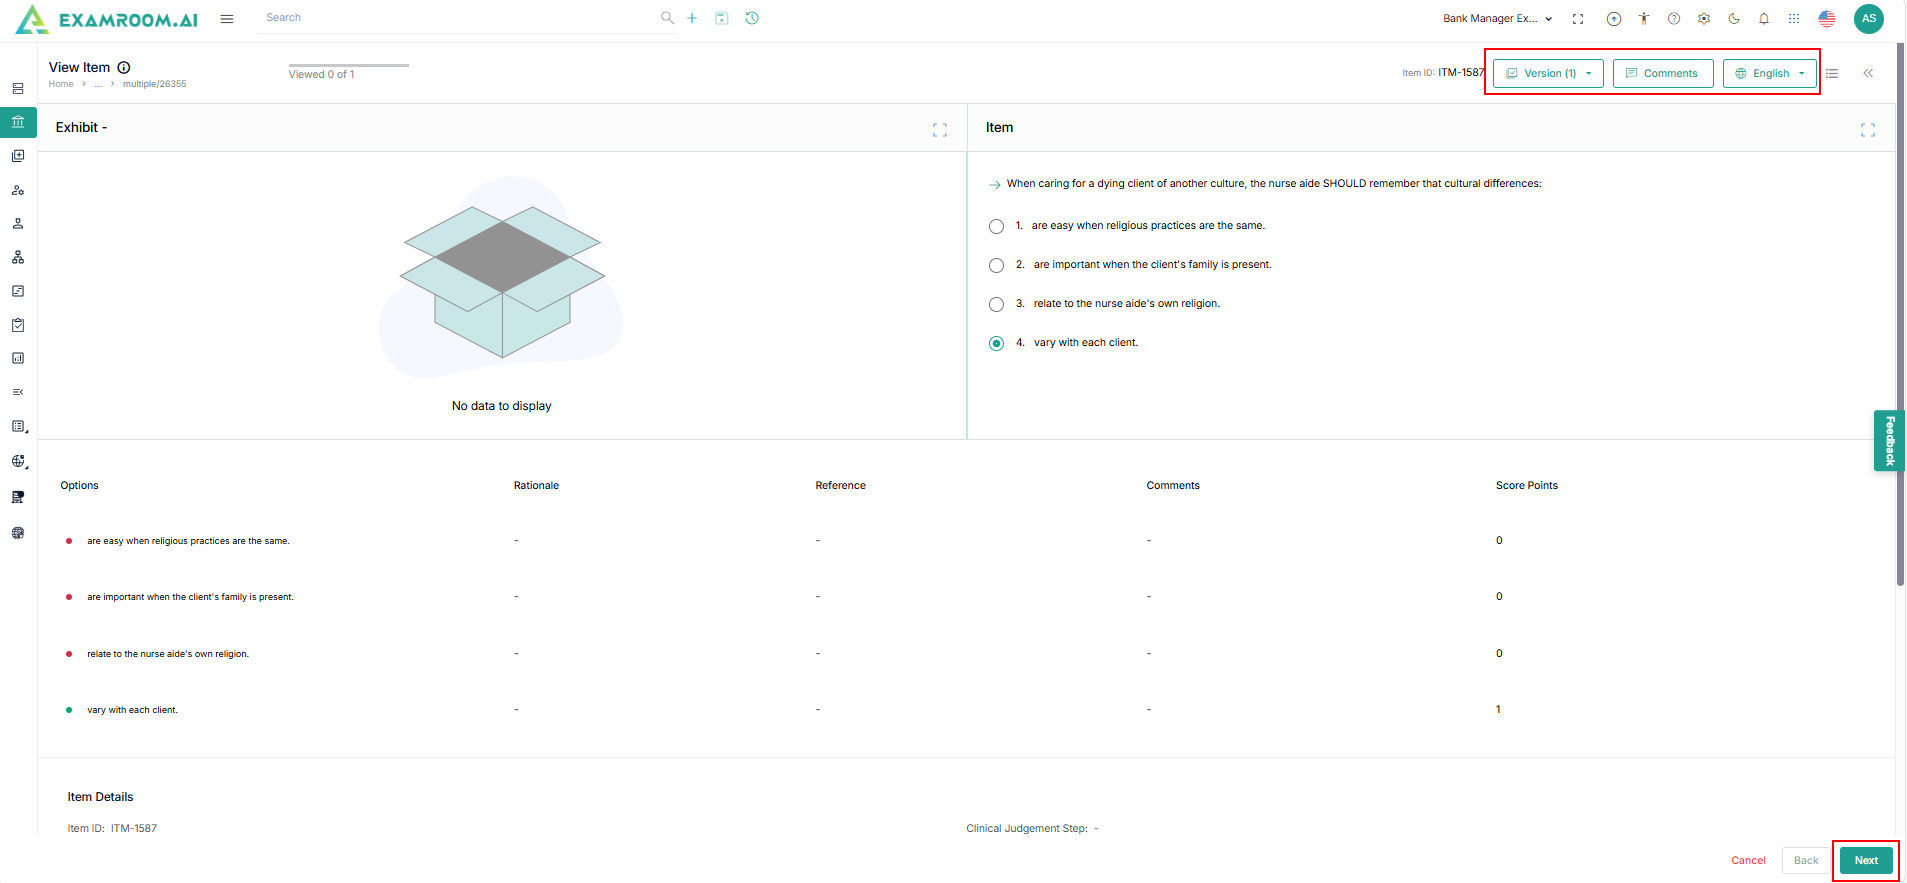1907x883 pixels.
Task: Expand the Exhibit panel to fullscreen
Action: pyautogui.click(x=939, y=130)
